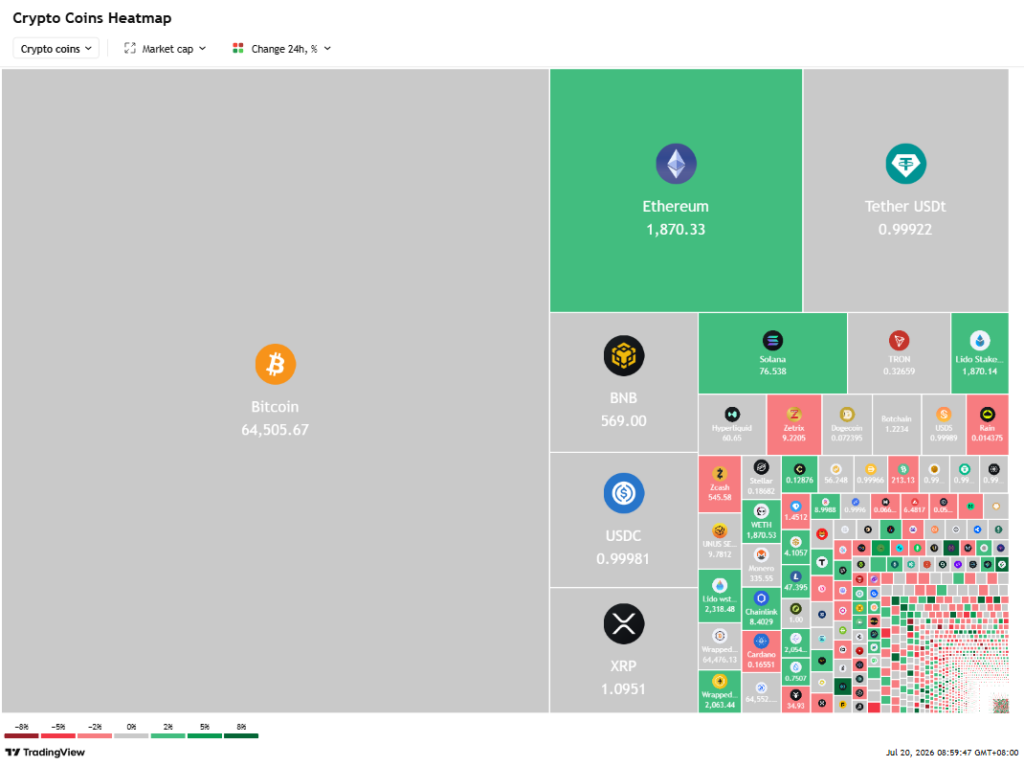Click the red tile priced 34.93
The image size is (1024, 766).
click(796, 700)
